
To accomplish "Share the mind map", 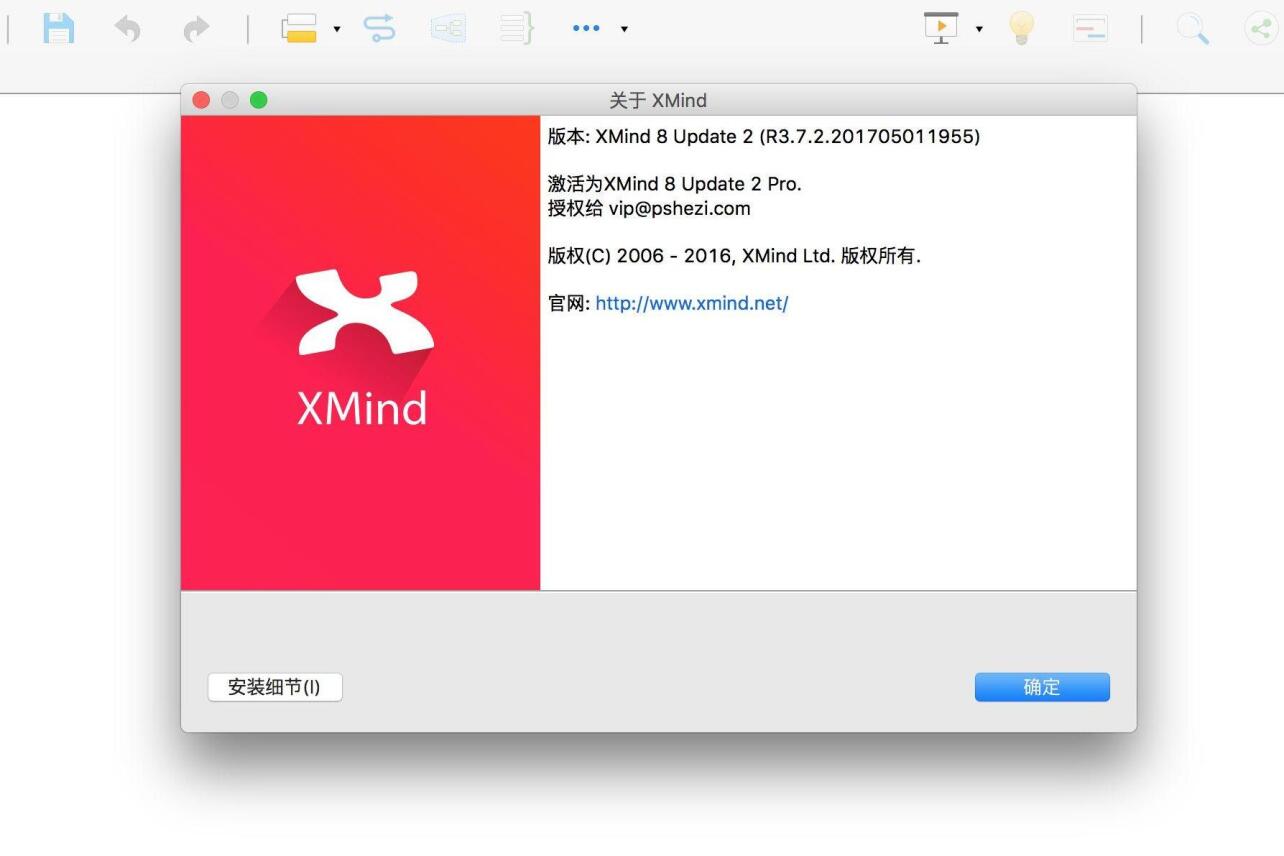I will click(1258, 28).
